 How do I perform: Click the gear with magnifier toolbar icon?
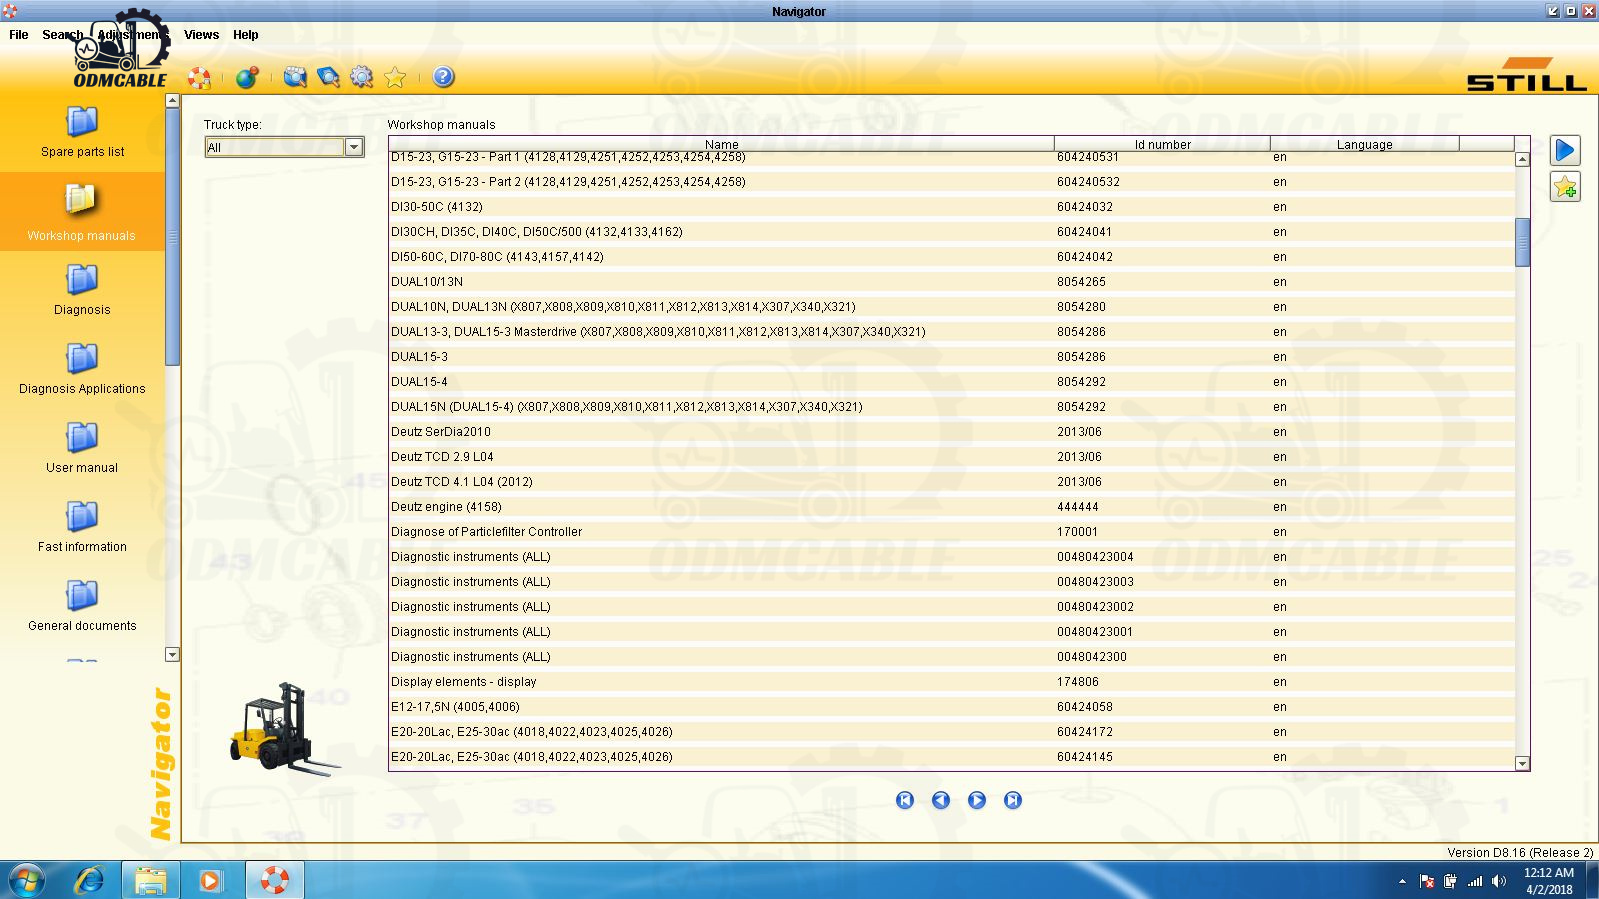(361, 77)
